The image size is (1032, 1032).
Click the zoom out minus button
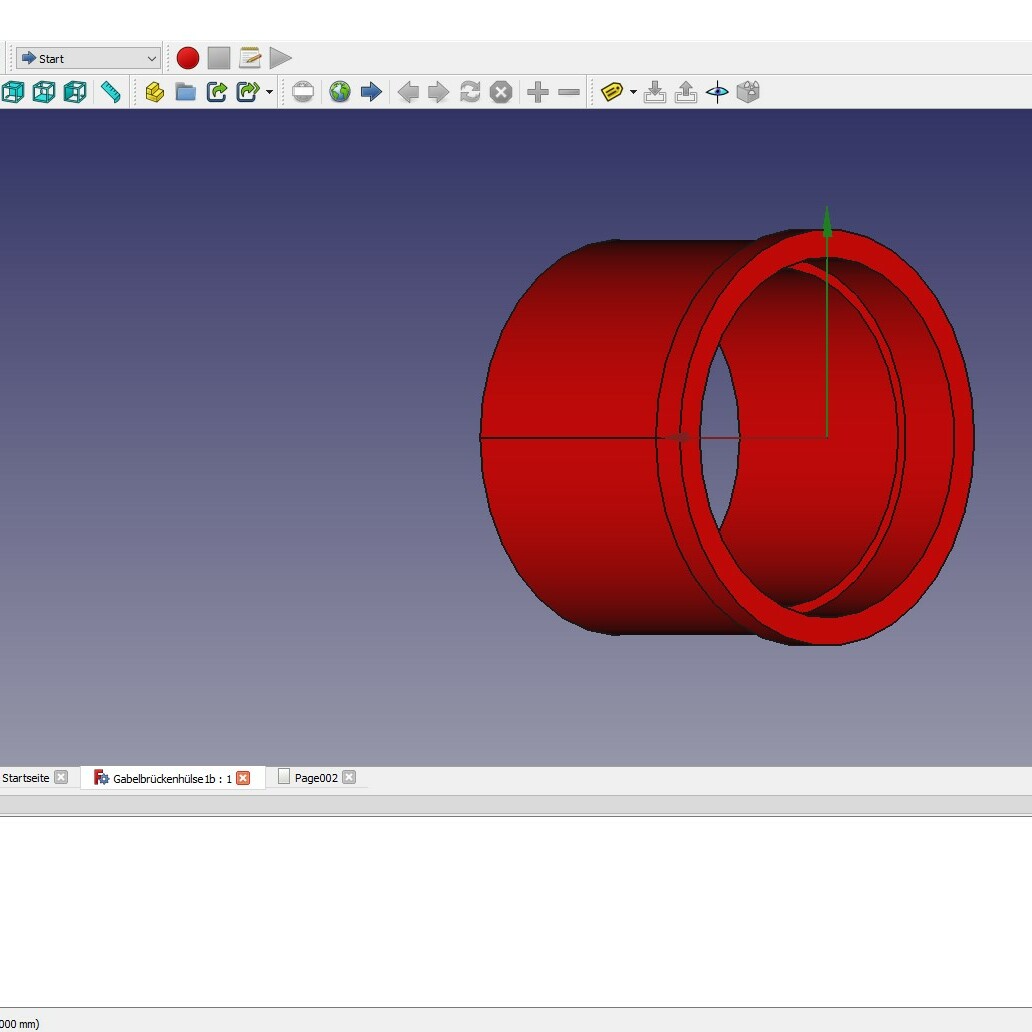(569, 92)
